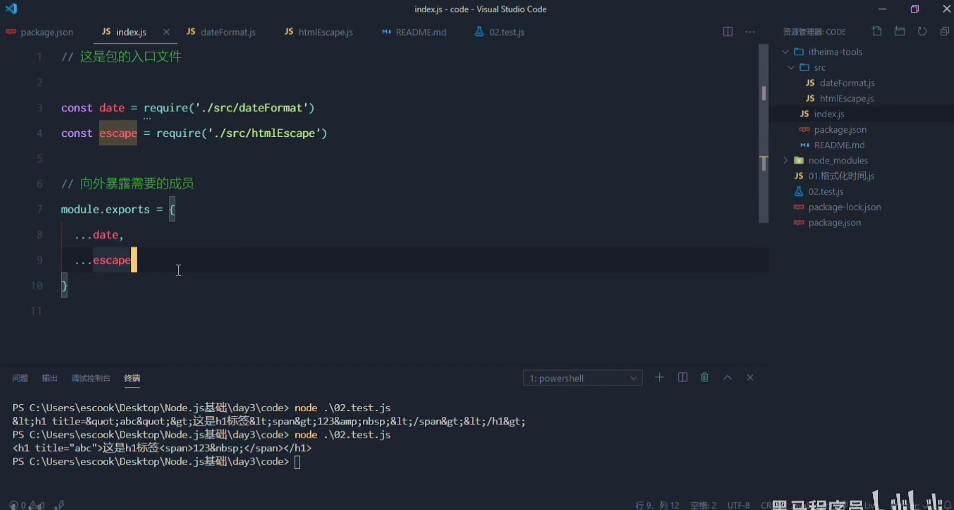Select the 终端 panel tab
Image resolution: width=954 pixels, height=510 pixels.
click(132, 379)
